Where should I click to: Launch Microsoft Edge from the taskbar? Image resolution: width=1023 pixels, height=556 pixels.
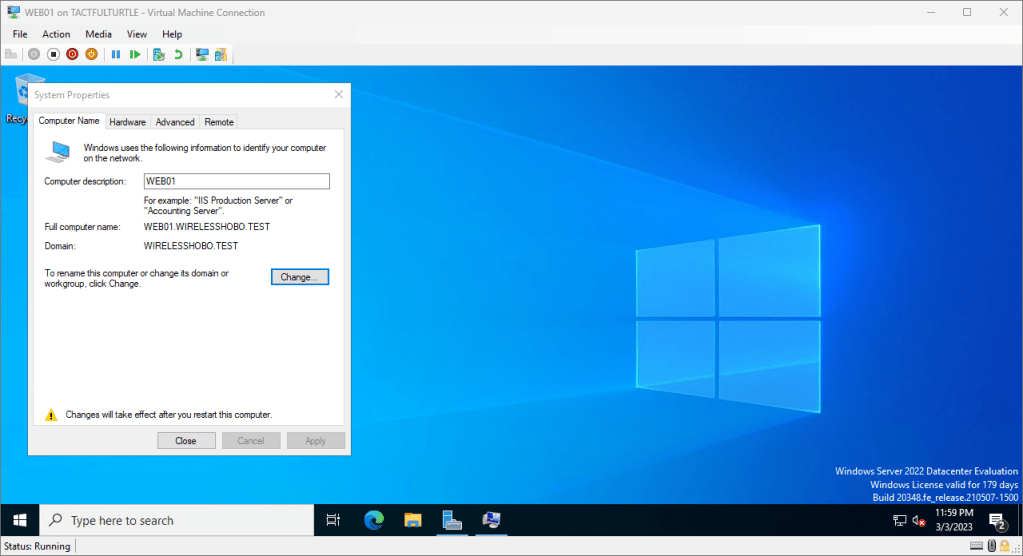374,520
